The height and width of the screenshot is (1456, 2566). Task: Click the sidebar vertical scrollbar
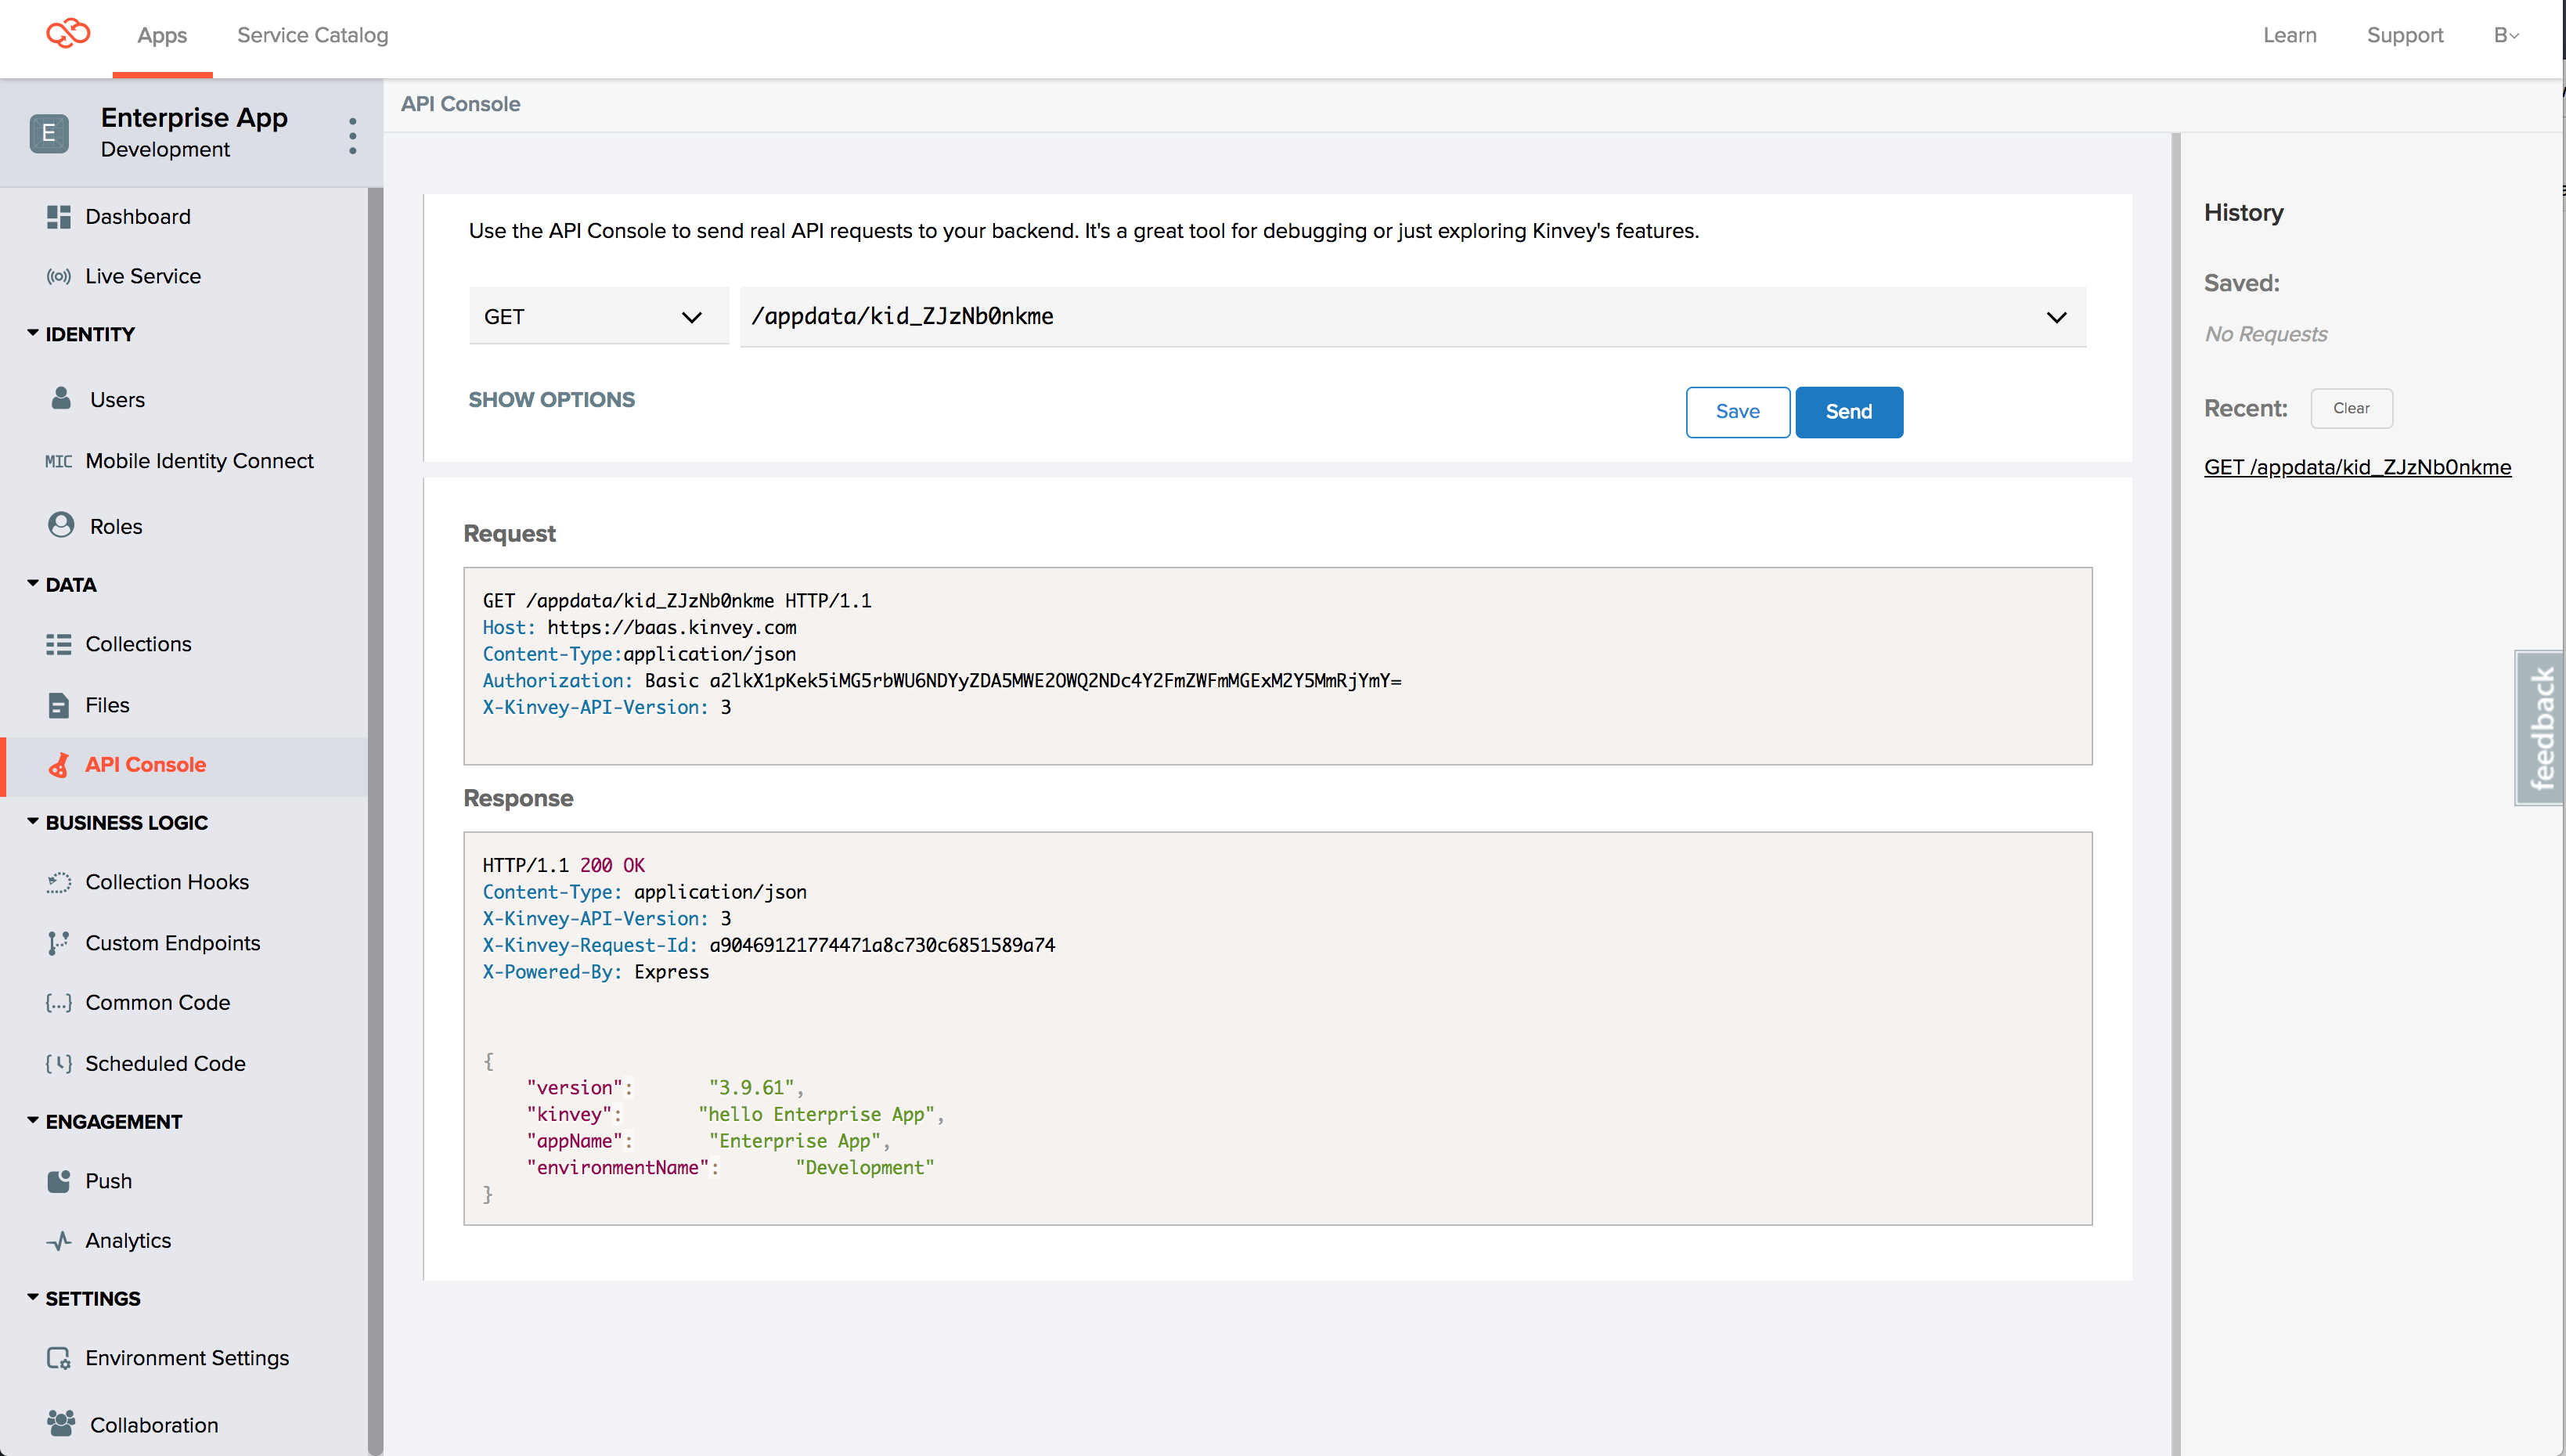(375, 800)
